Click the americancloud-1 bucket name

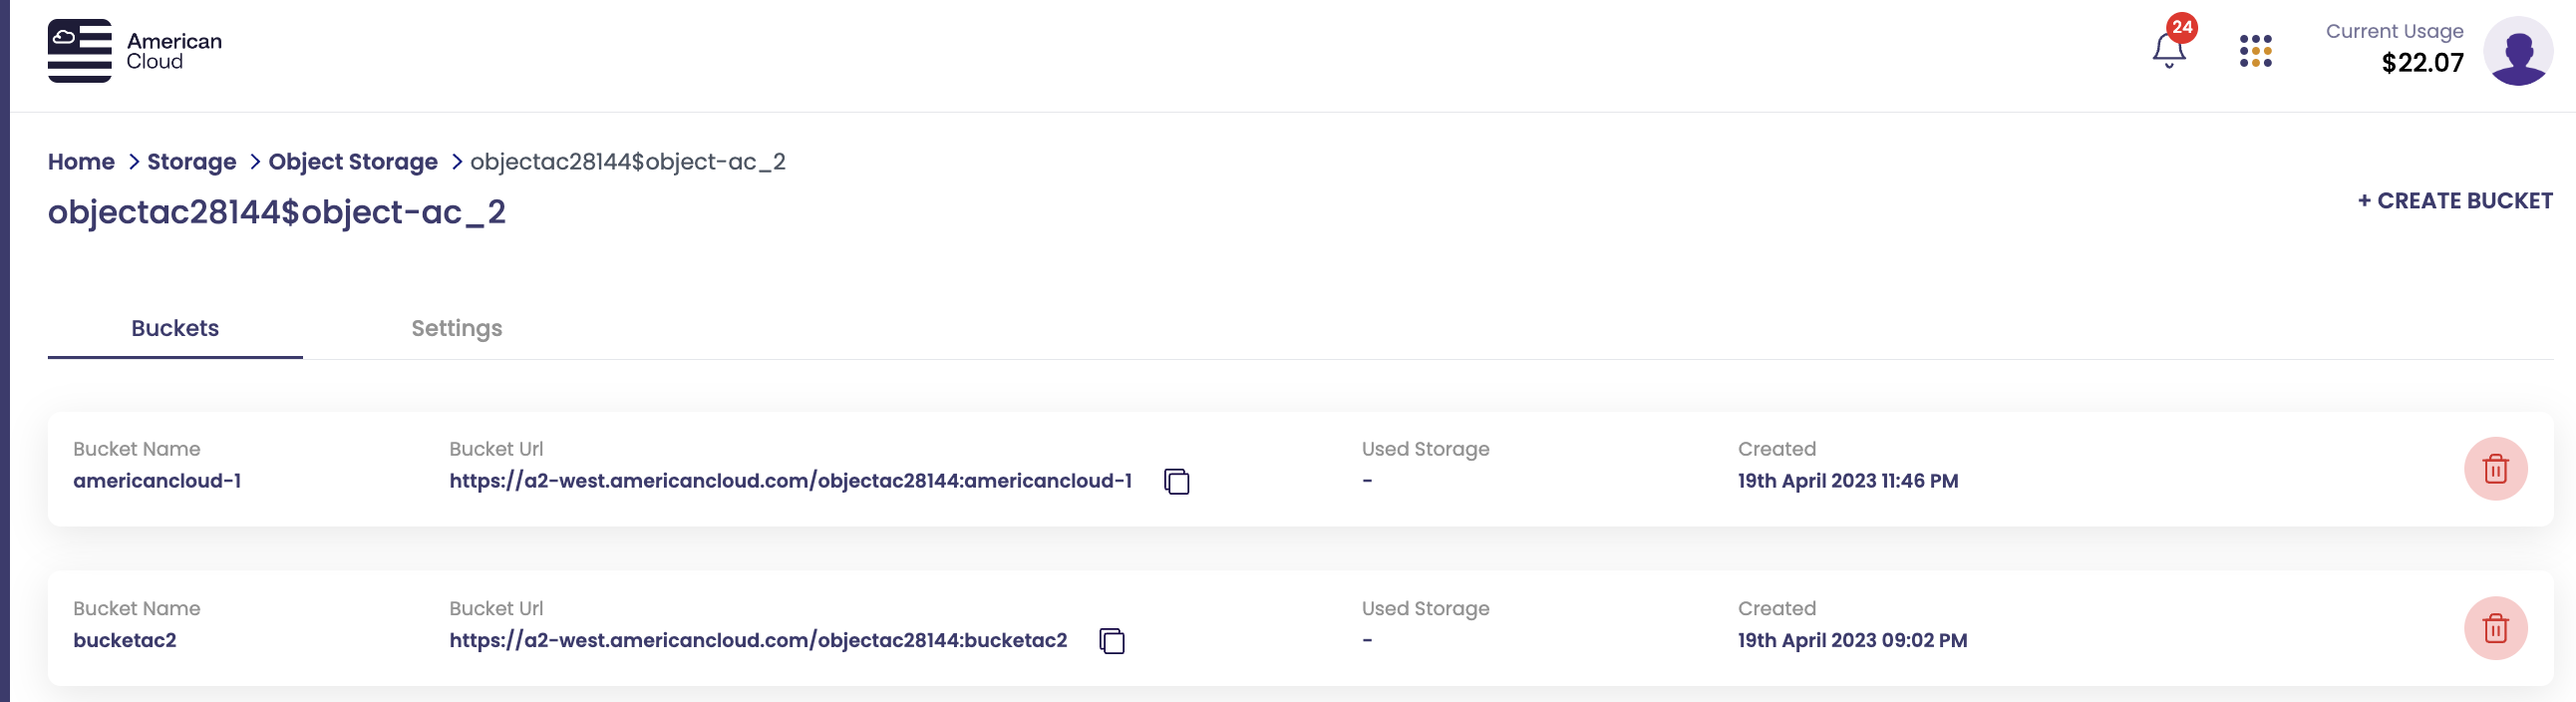tap(157, 481)
